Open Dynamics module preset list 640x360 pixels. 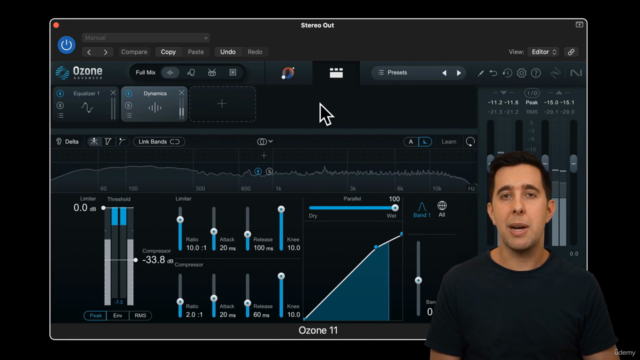128,116
